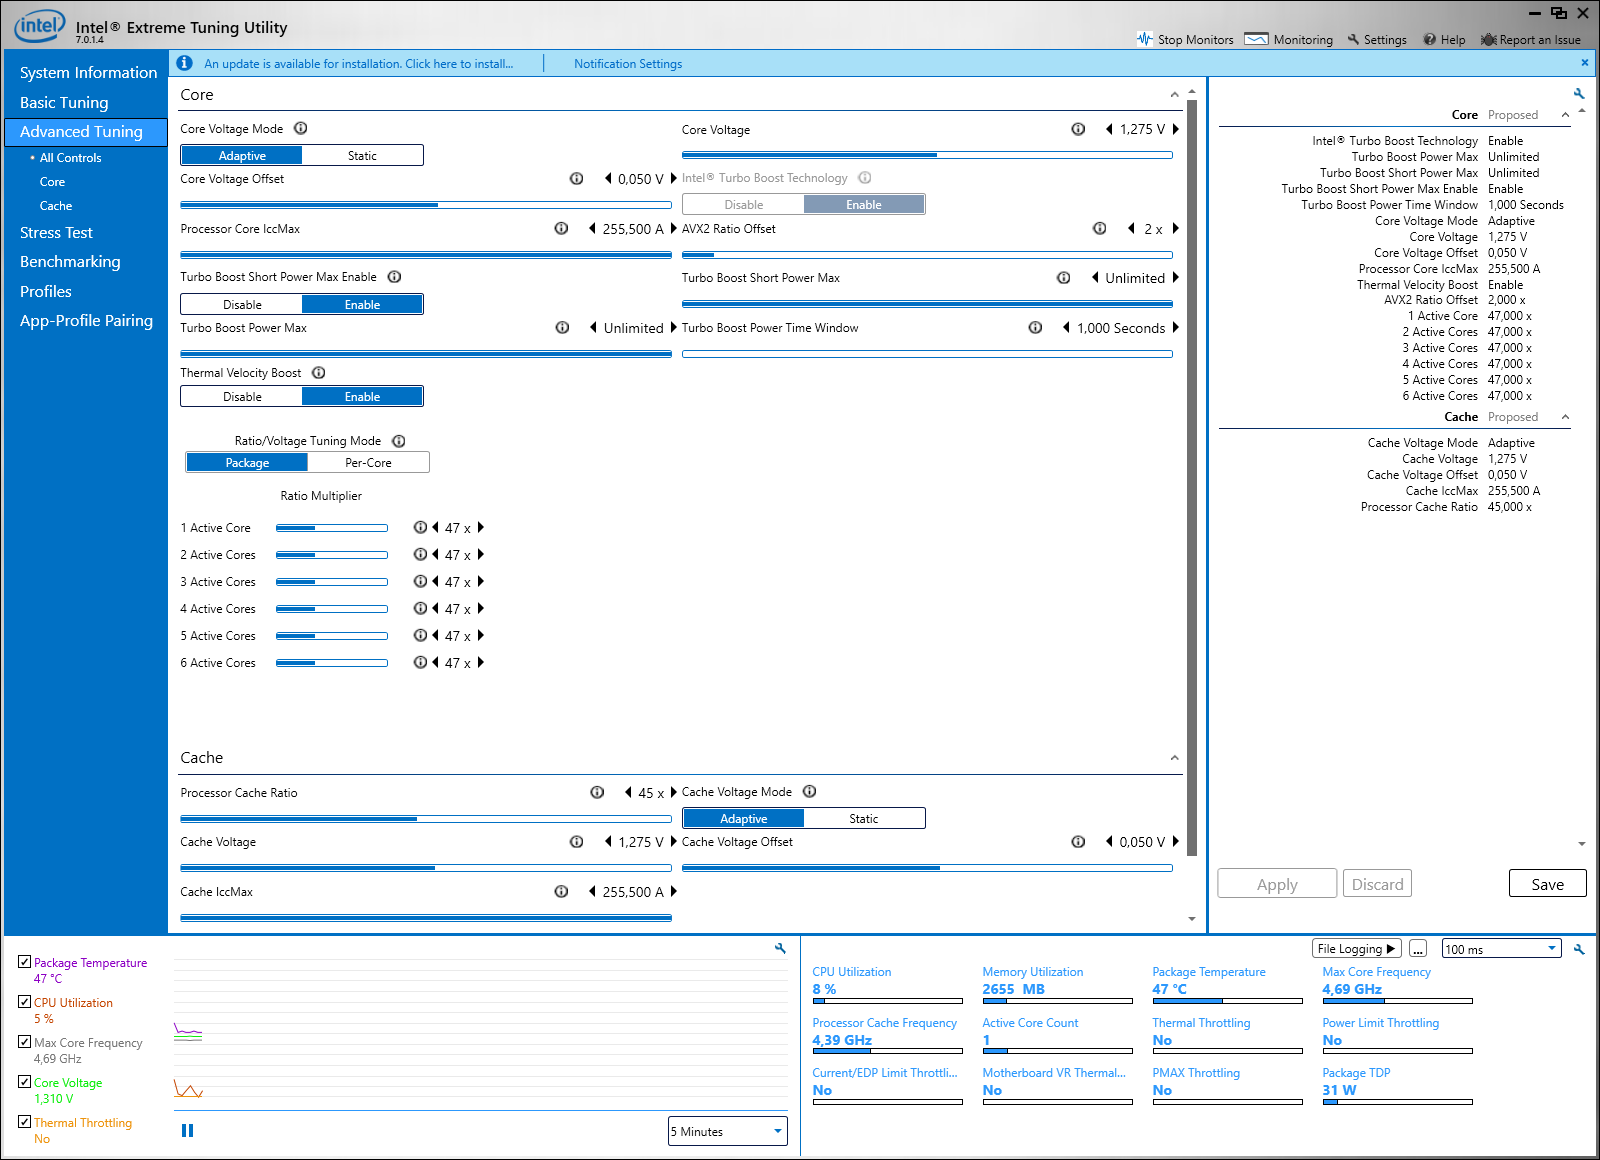Open System Information section
Screen dimensions: 1600x1160
tap(88, 72)
